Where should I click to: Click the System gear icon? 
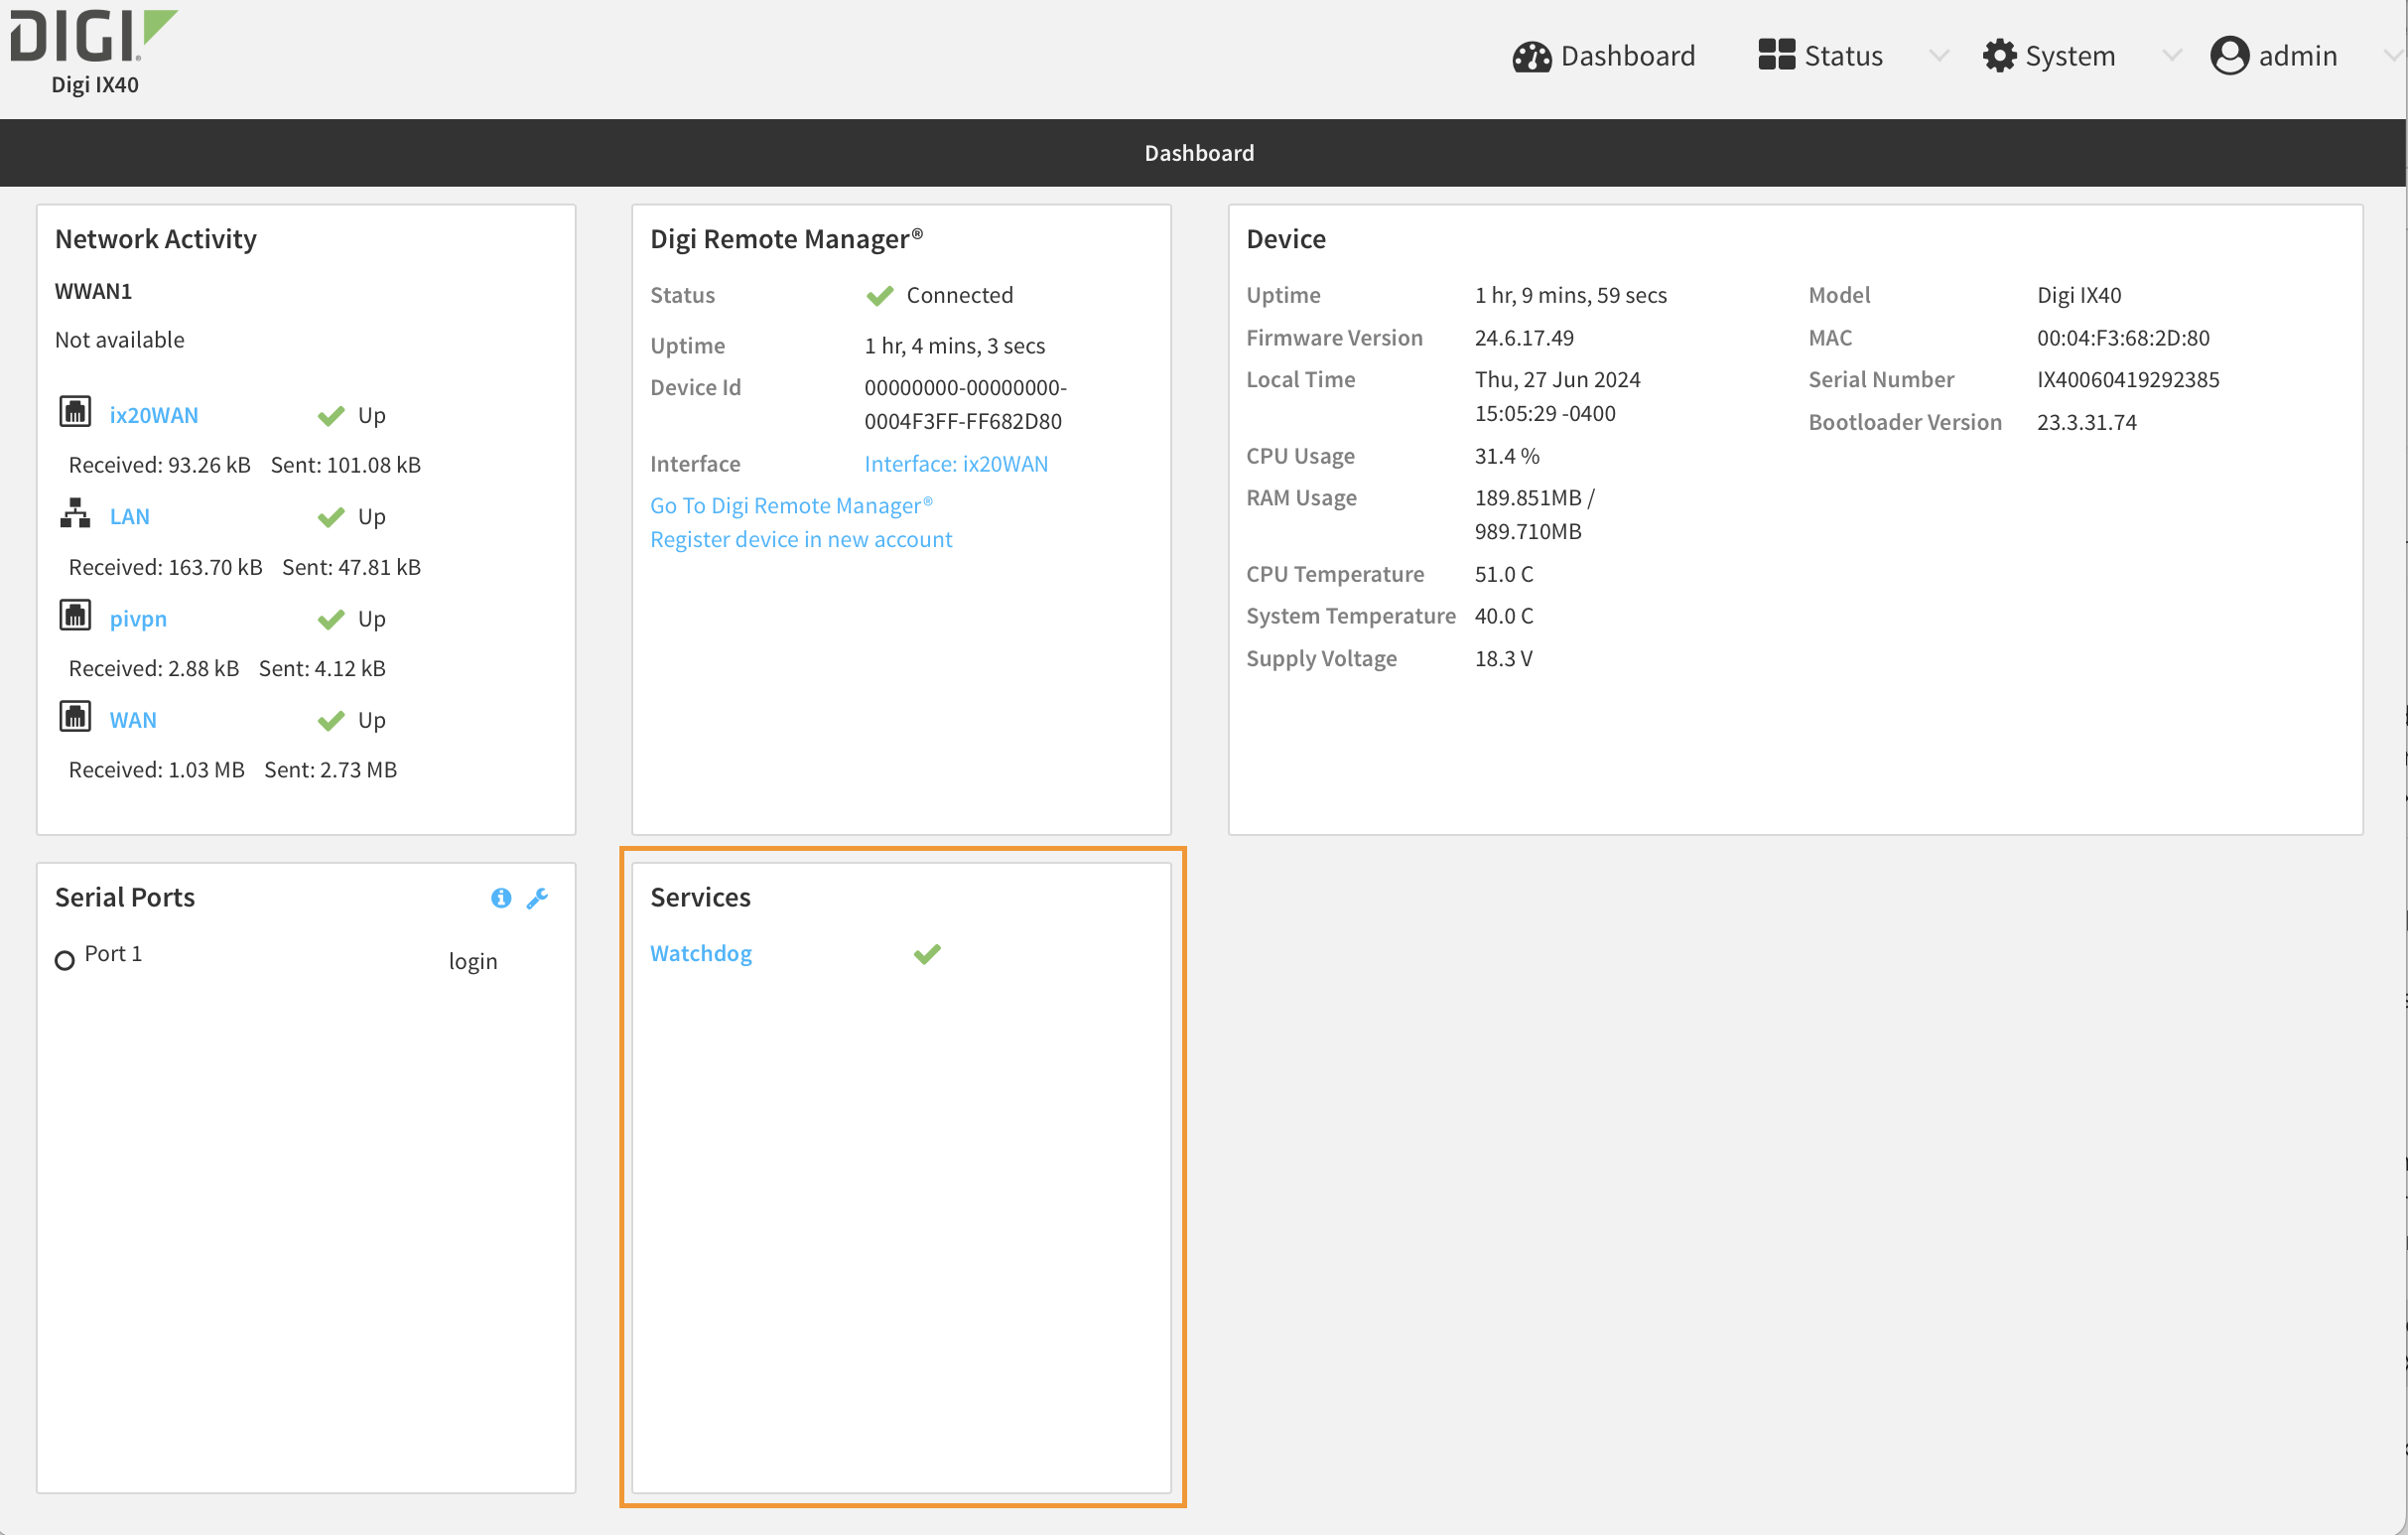1999,56
